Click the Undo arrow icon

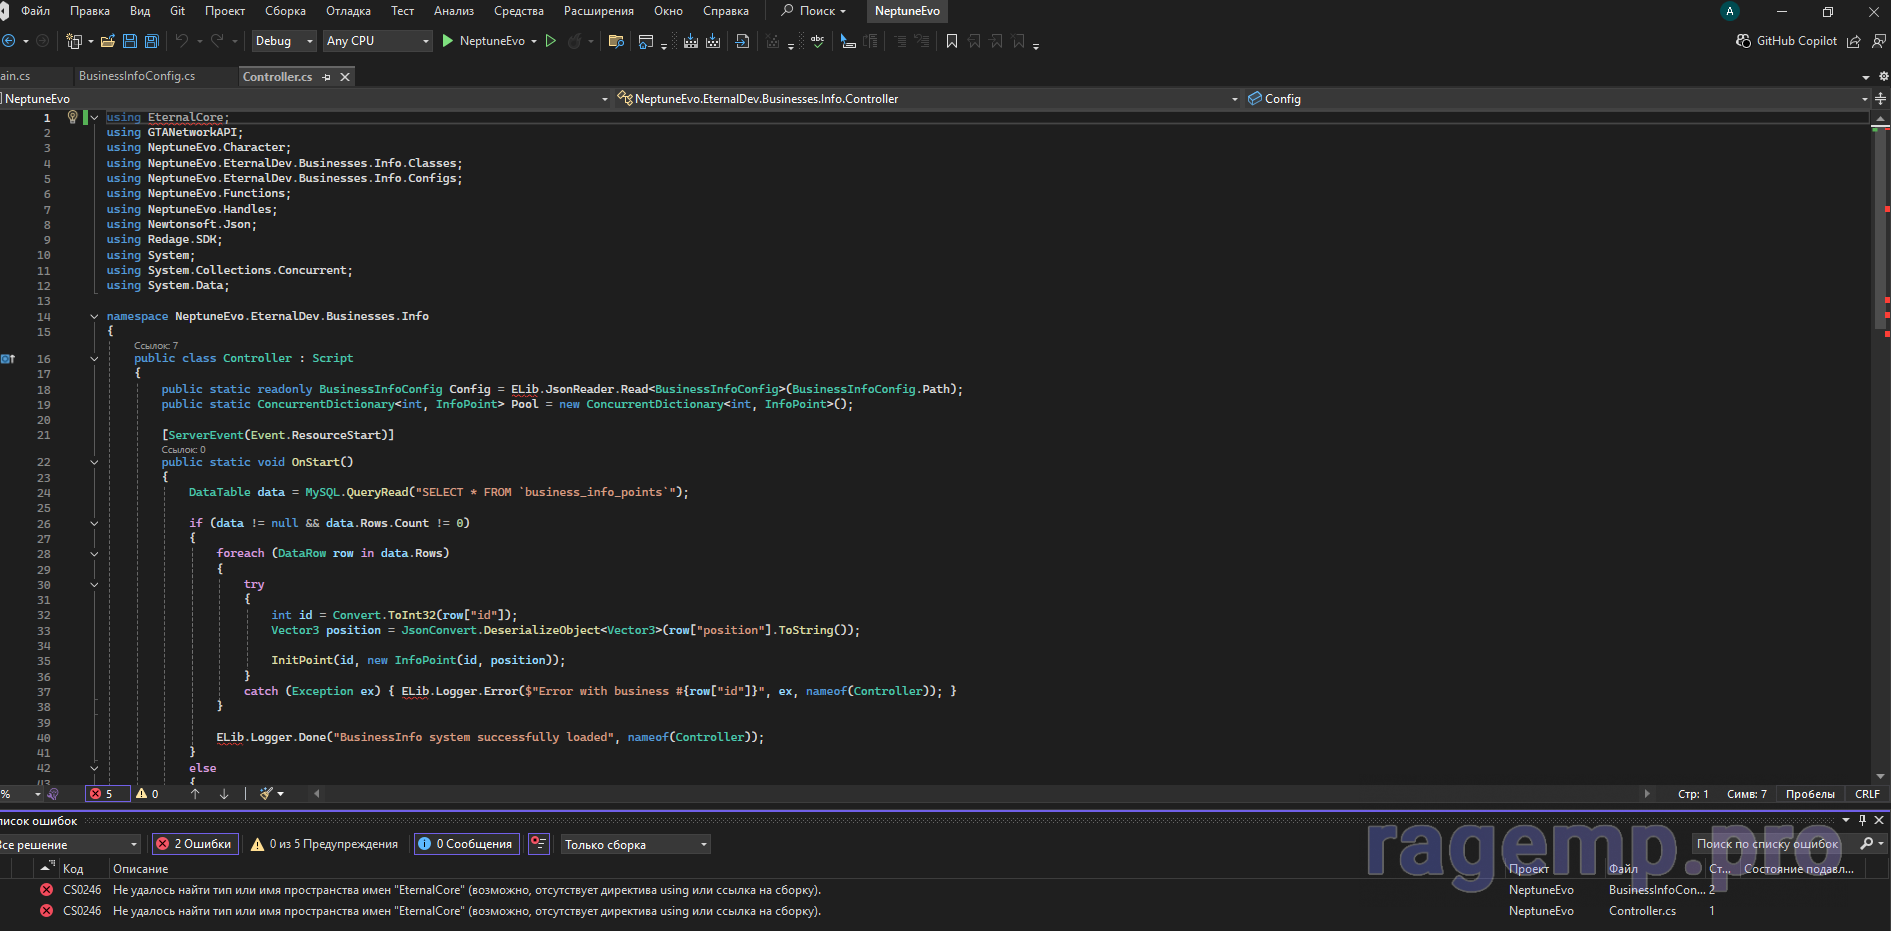(x=182, y=41)
